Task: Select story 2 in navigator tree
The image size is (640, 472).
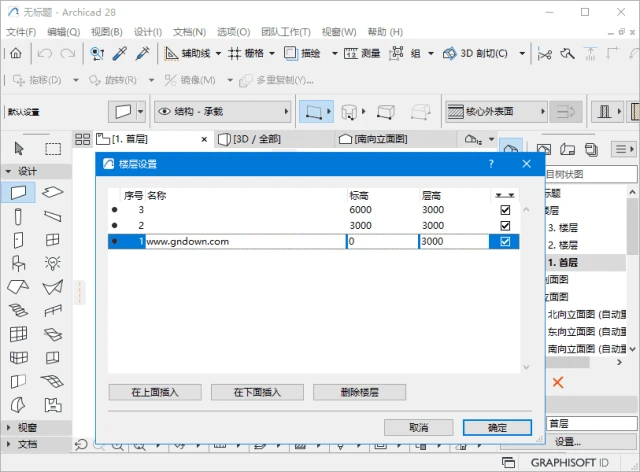Action: [x=563, y=245]
